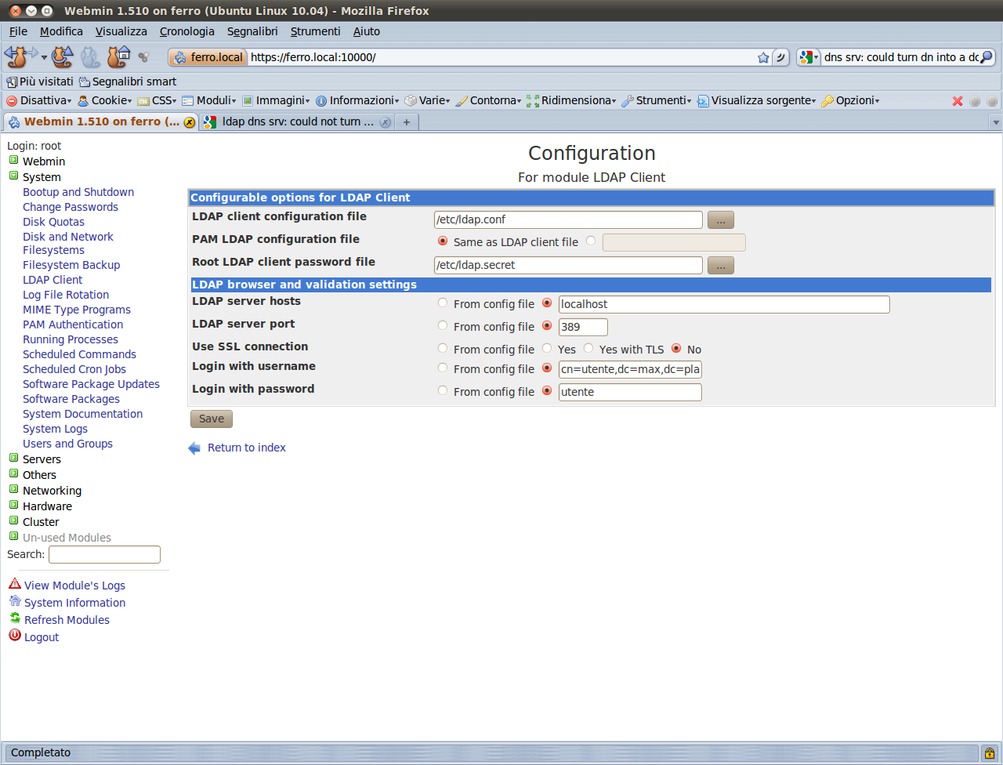Open the Cronologia menu

coord(187,31)
